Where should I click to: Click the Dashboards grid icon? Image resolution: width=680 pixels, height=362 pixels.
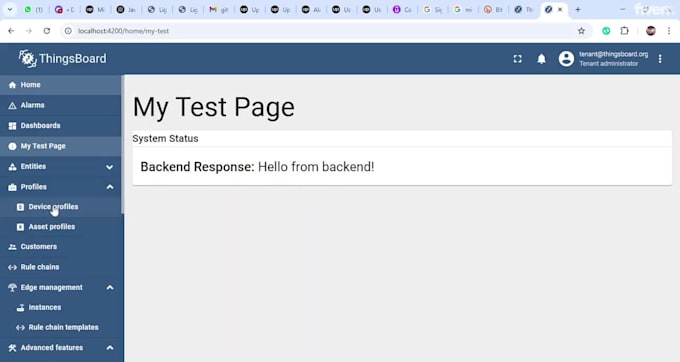(x=12, y=126)
